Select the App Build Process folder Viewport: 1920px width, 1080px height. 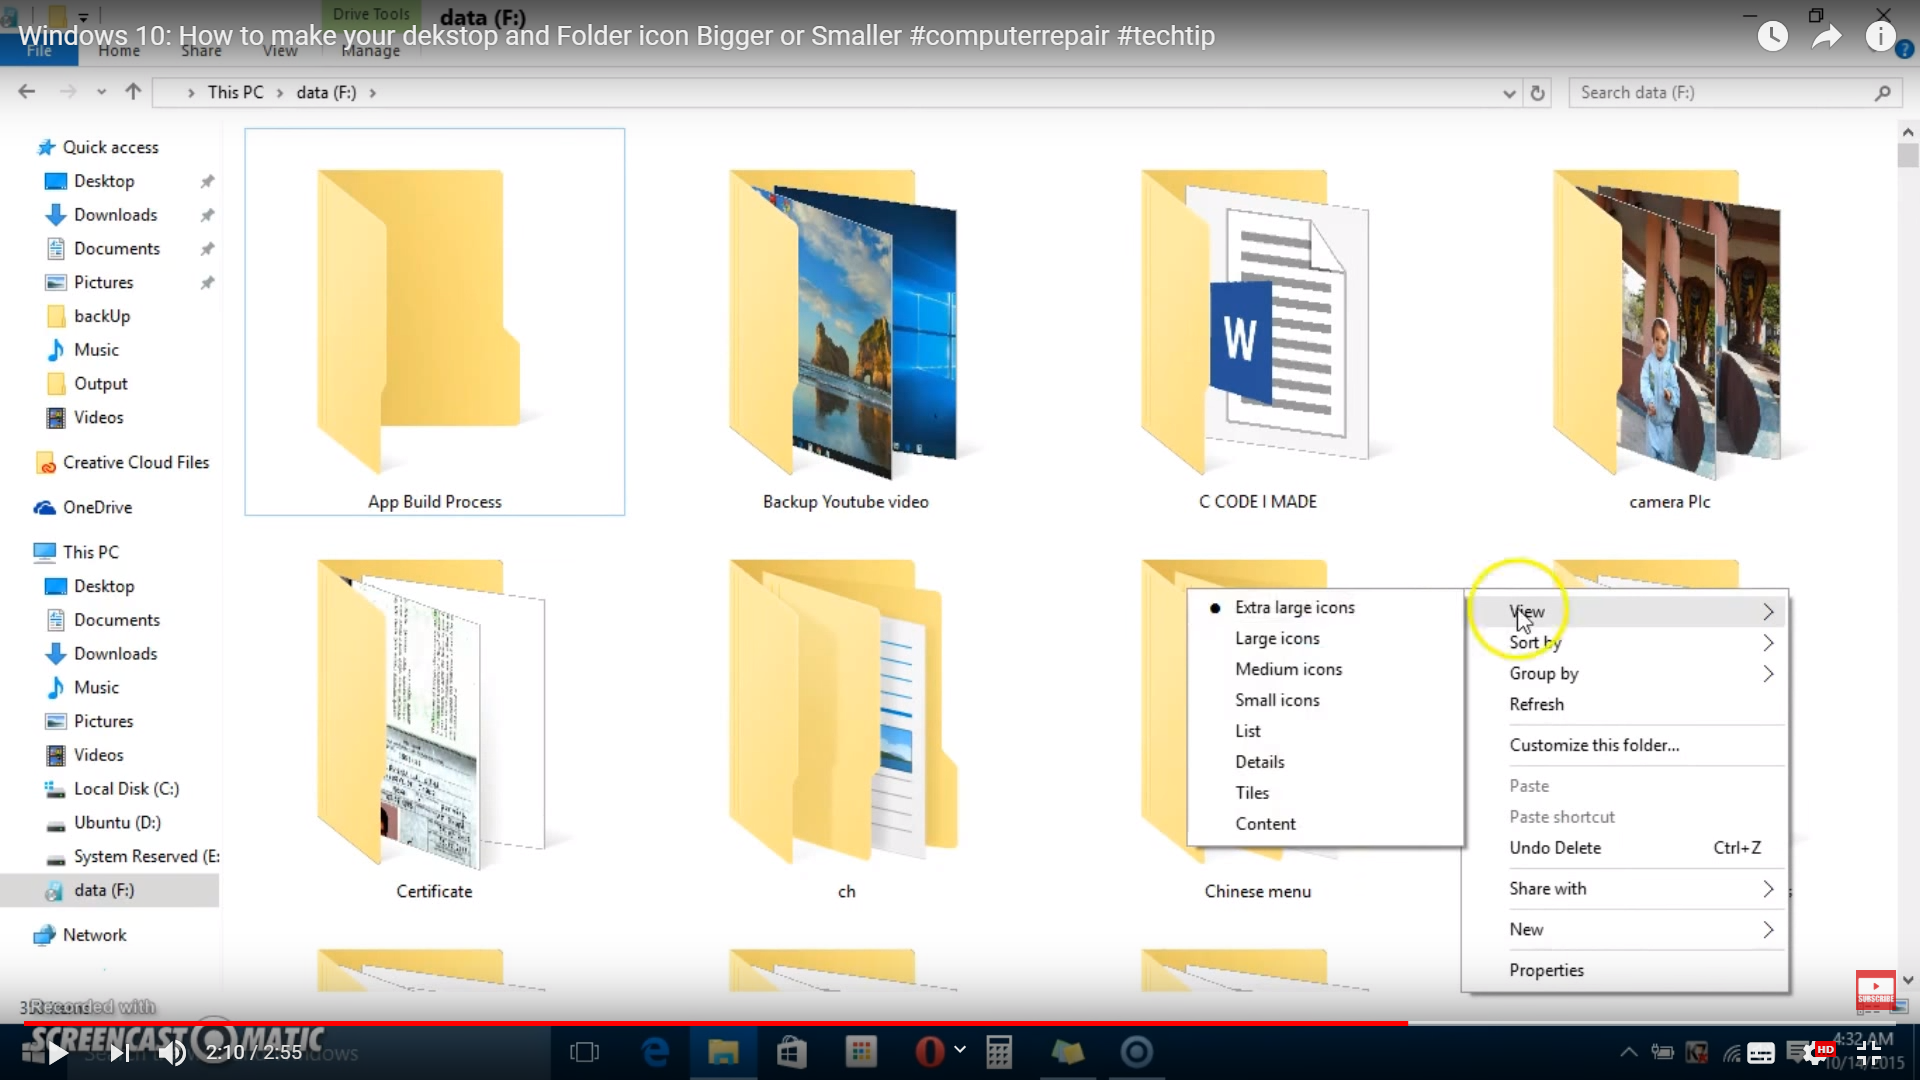[x=434, y=322]
